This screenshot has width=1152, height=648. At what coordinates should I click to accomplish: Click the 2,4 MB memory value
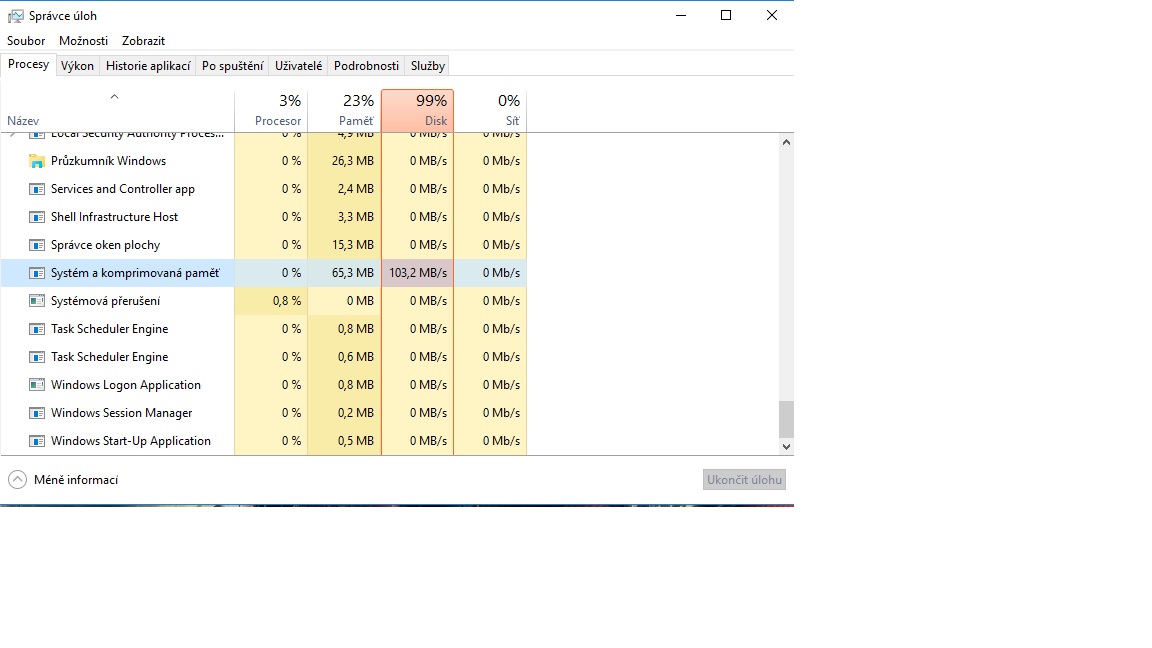click(356, 189)
